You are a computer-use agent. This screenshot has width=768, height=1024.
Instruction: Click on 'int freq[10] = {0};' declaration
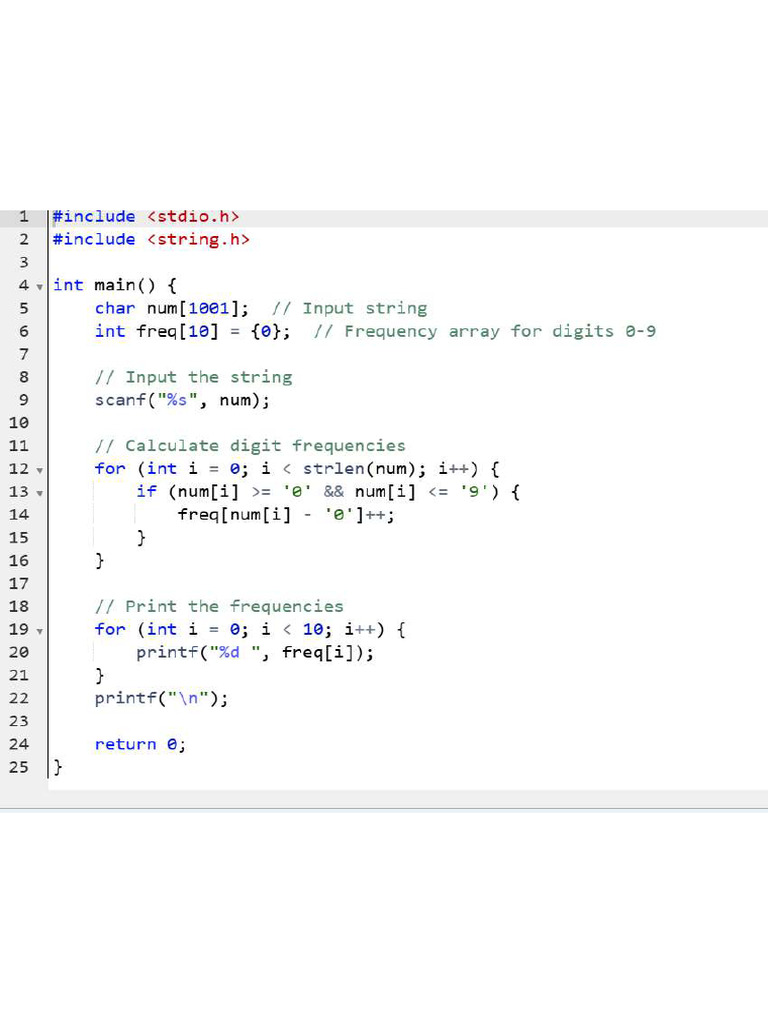coord(193,331)
